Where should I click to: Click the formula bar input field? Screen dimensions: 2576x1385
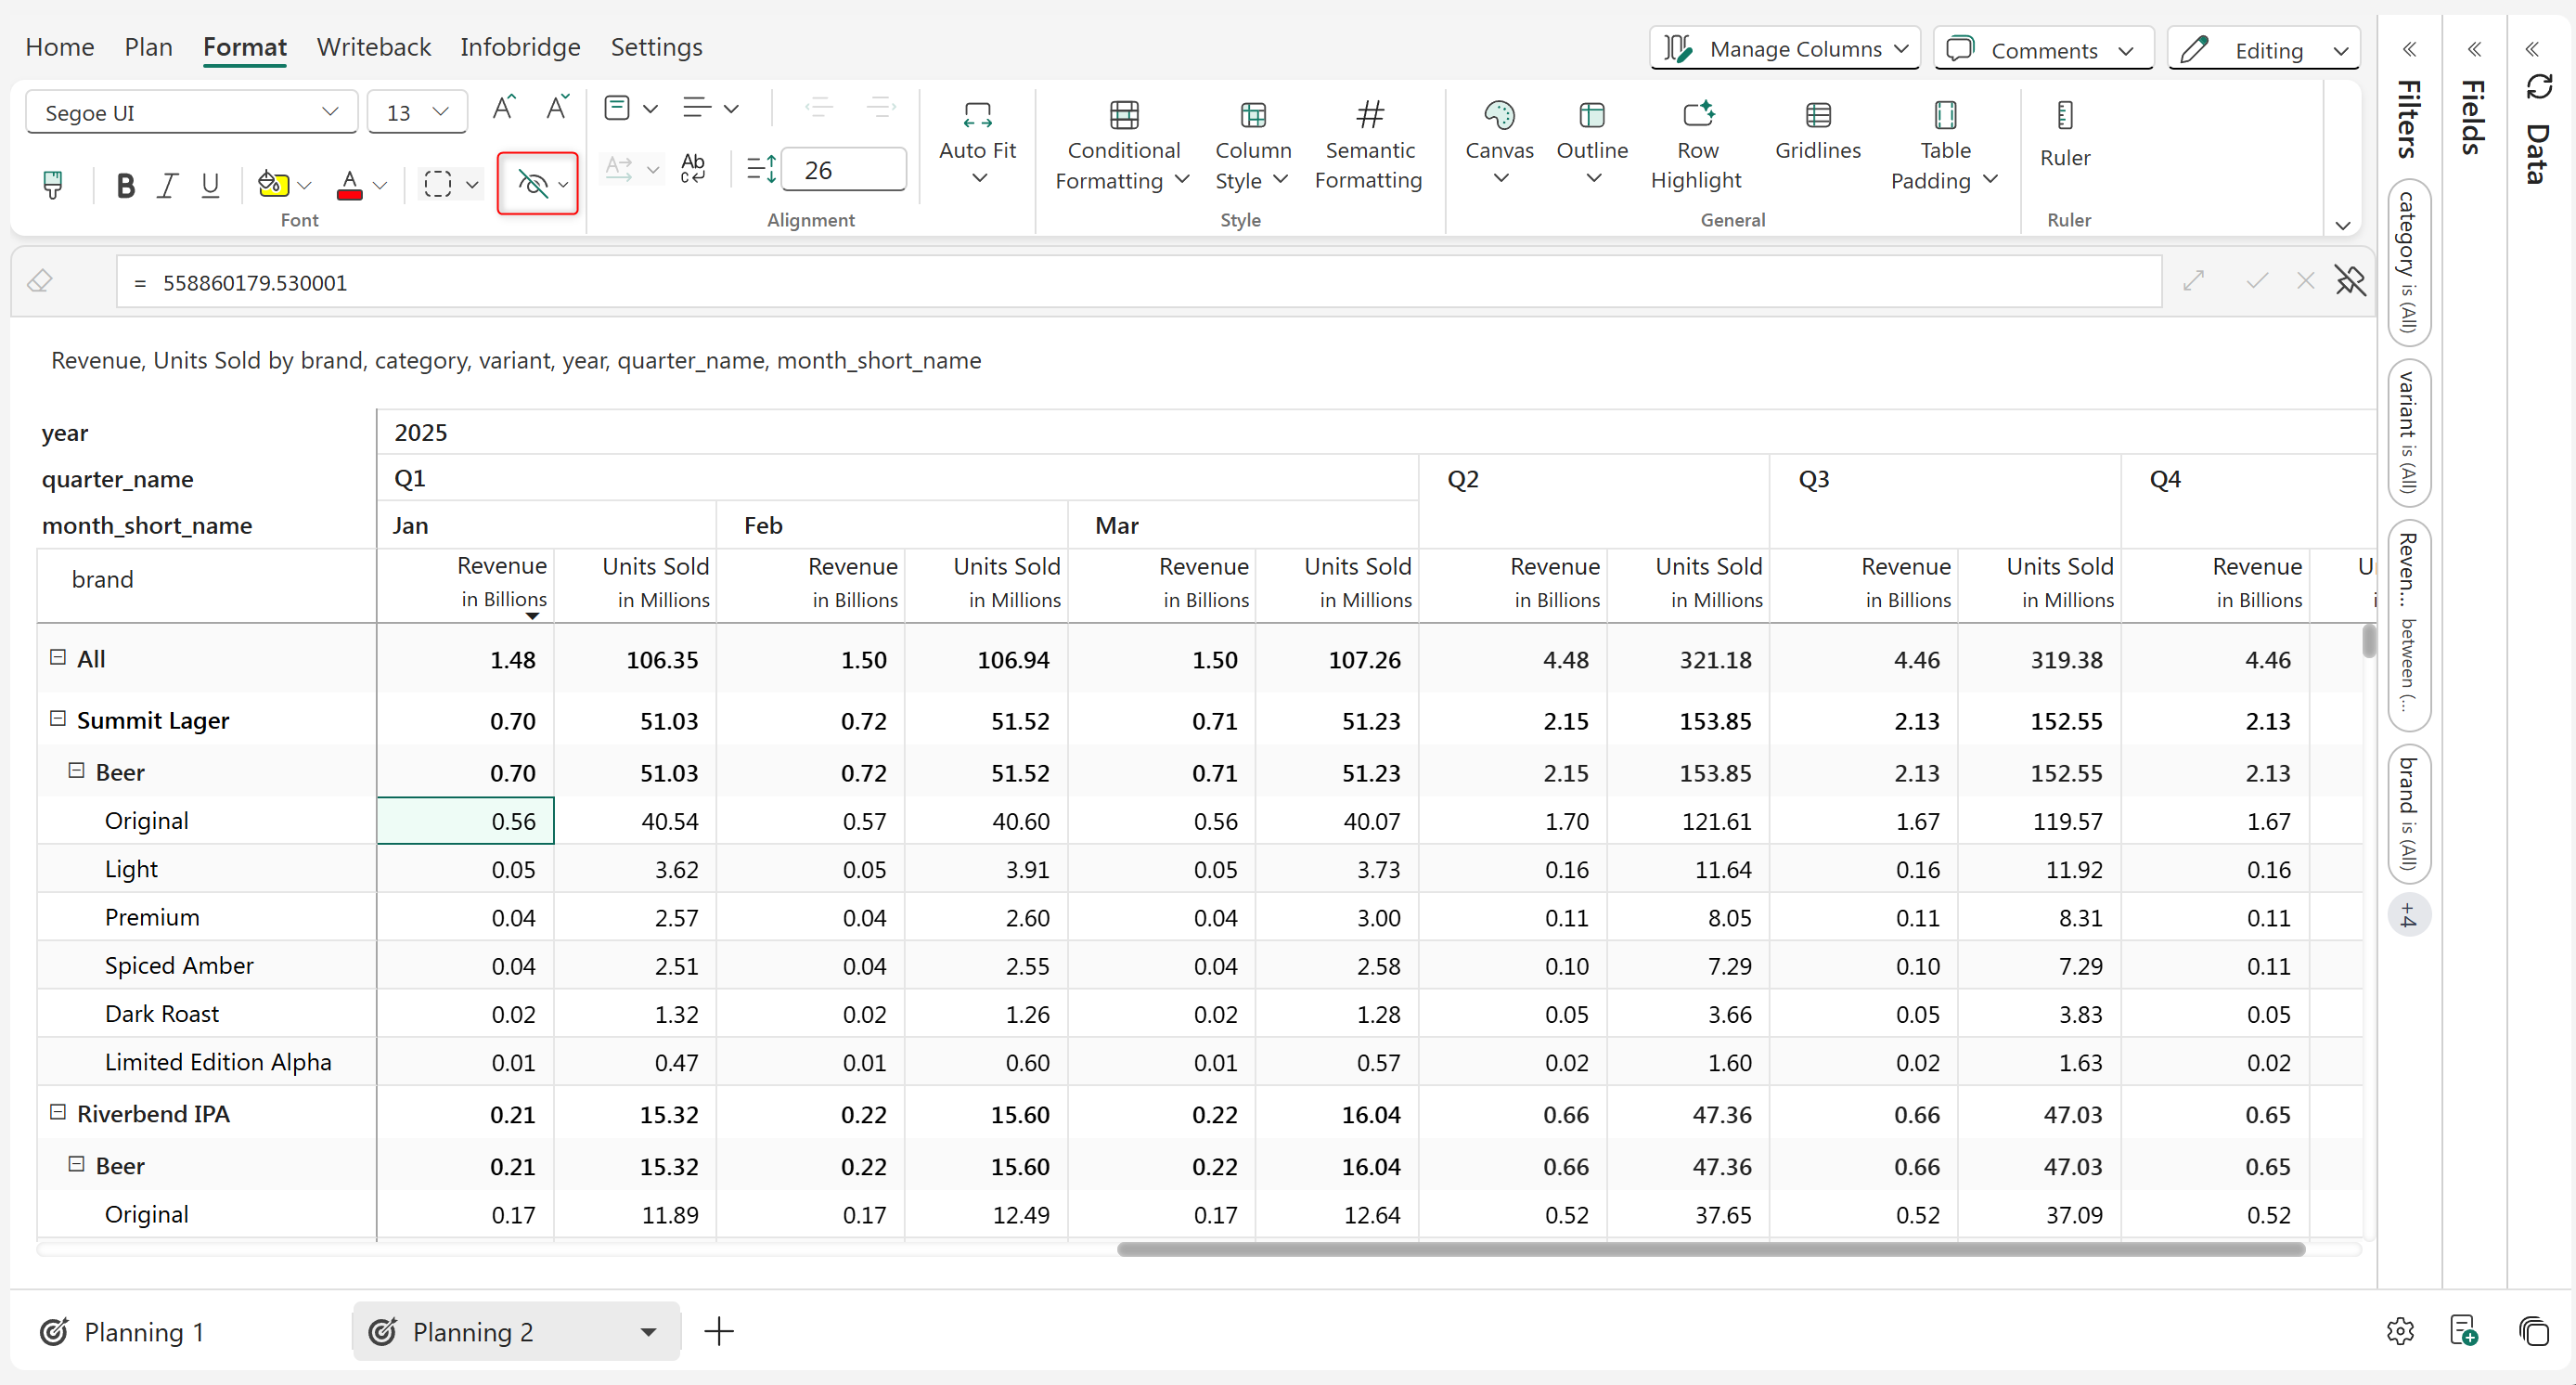click(1140, 283)
